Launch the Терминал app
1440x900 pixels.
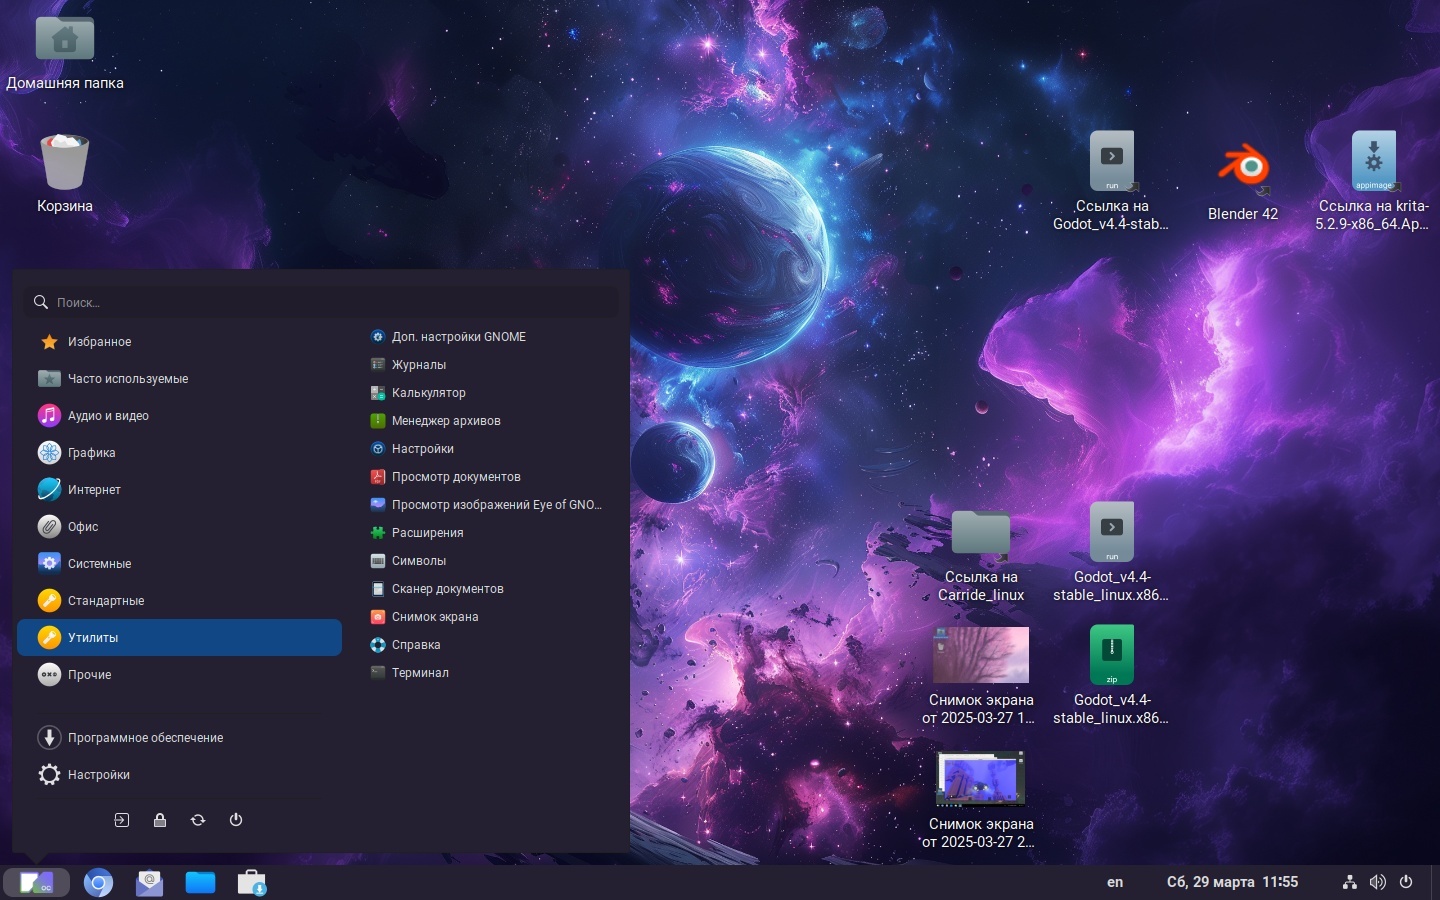(x=409, y=673)
